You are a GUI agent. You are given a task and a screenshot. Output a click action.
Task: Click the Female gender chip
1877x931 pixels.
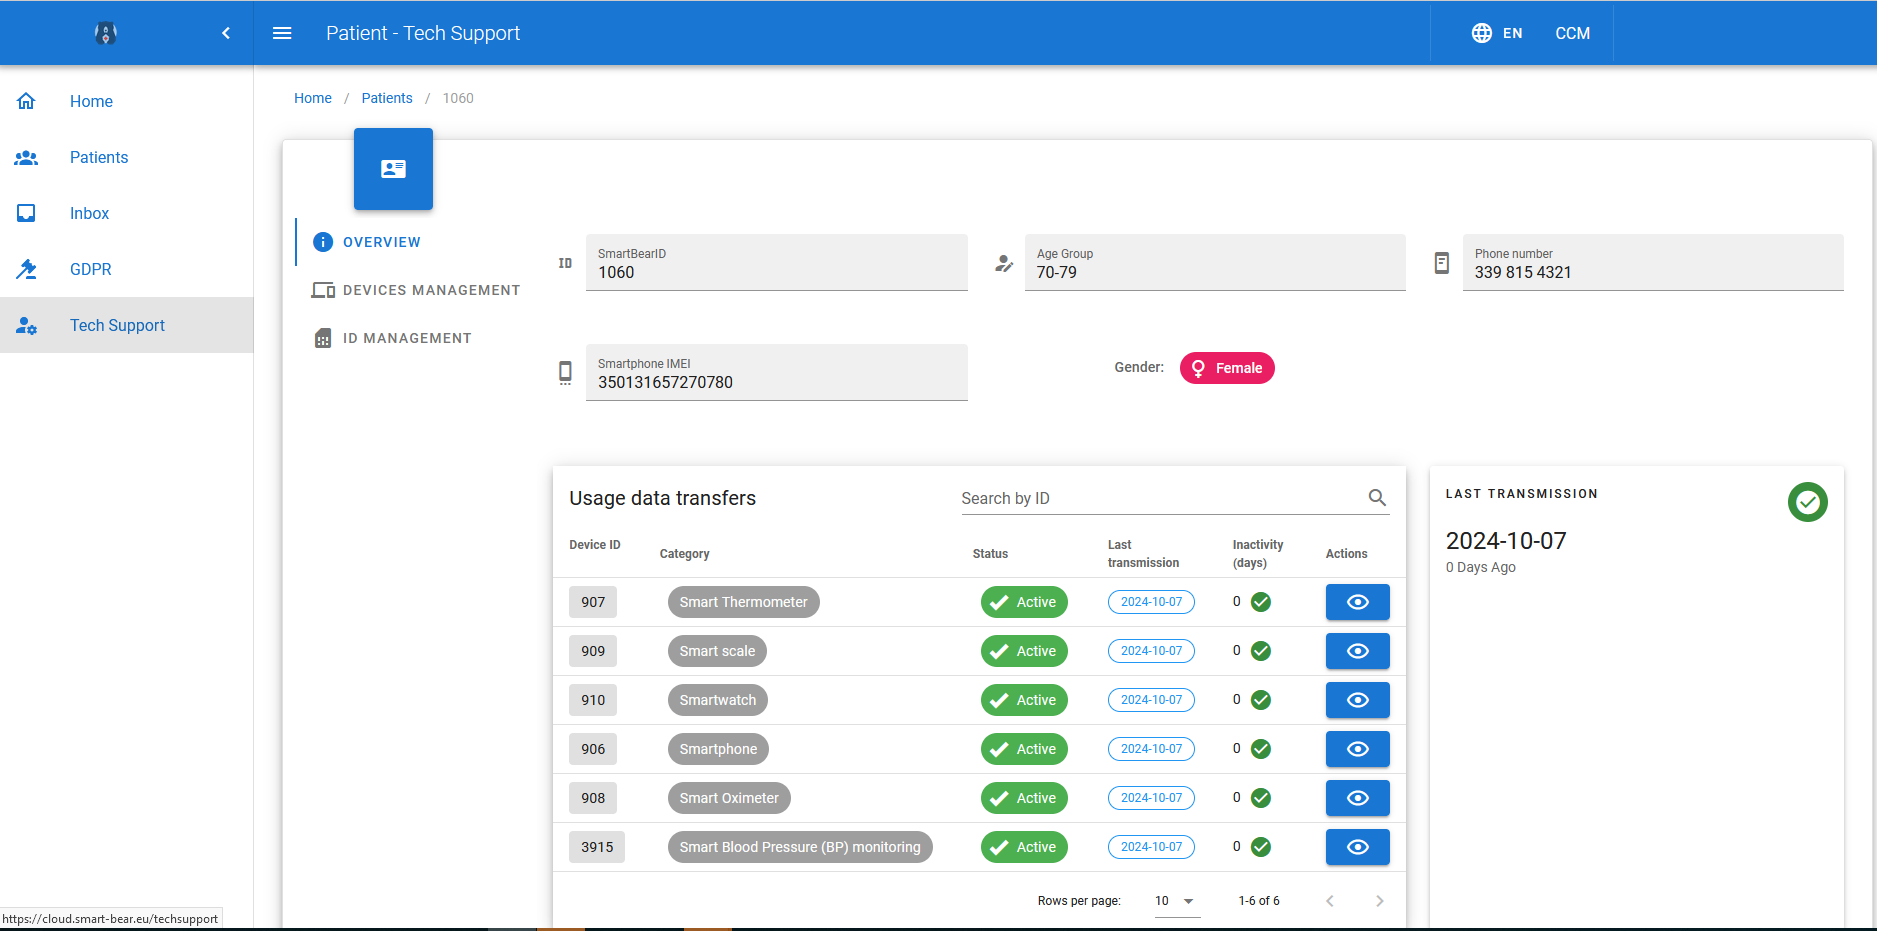click(1227, 368)
